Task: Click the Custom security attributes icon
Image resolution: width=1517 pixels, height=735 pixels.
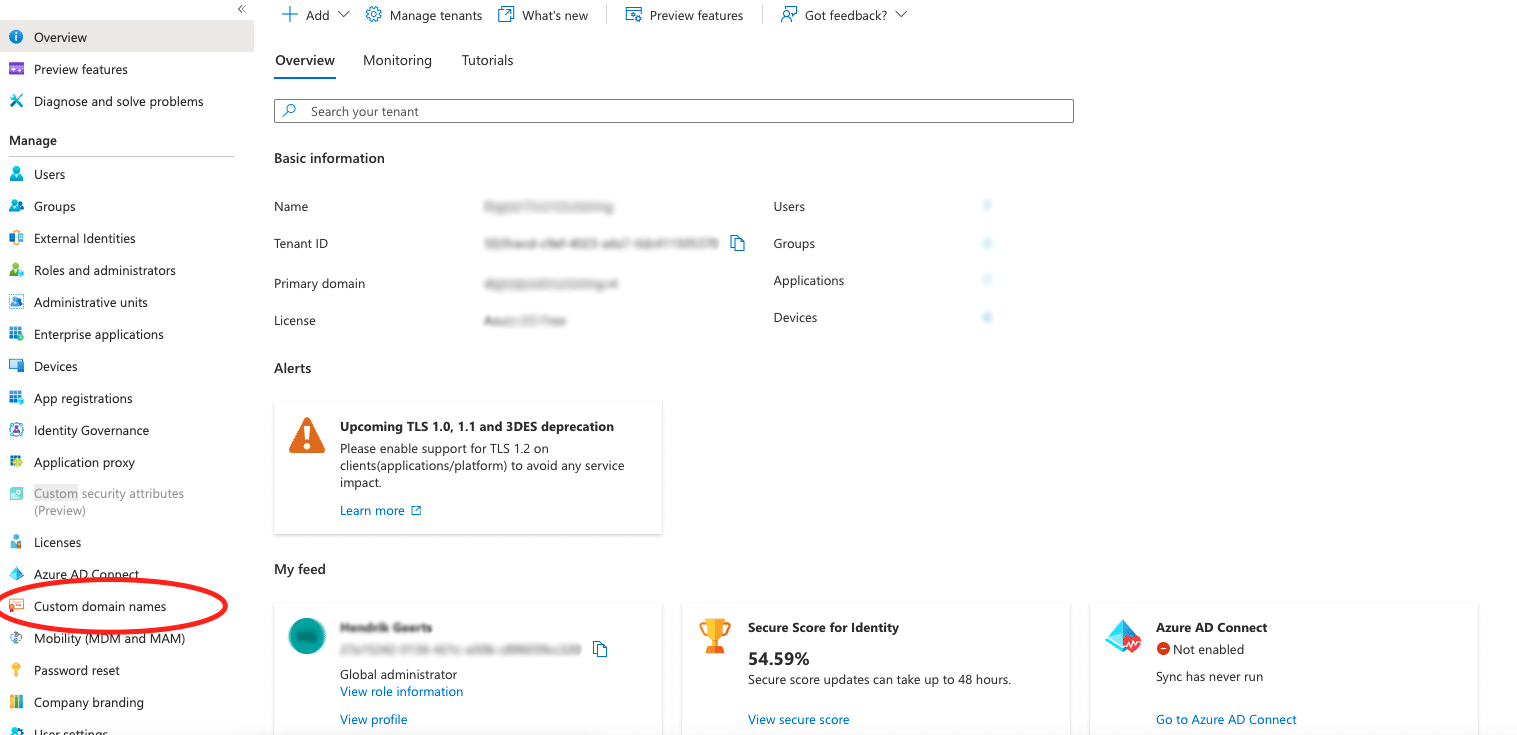Action: tap(16, 494)
